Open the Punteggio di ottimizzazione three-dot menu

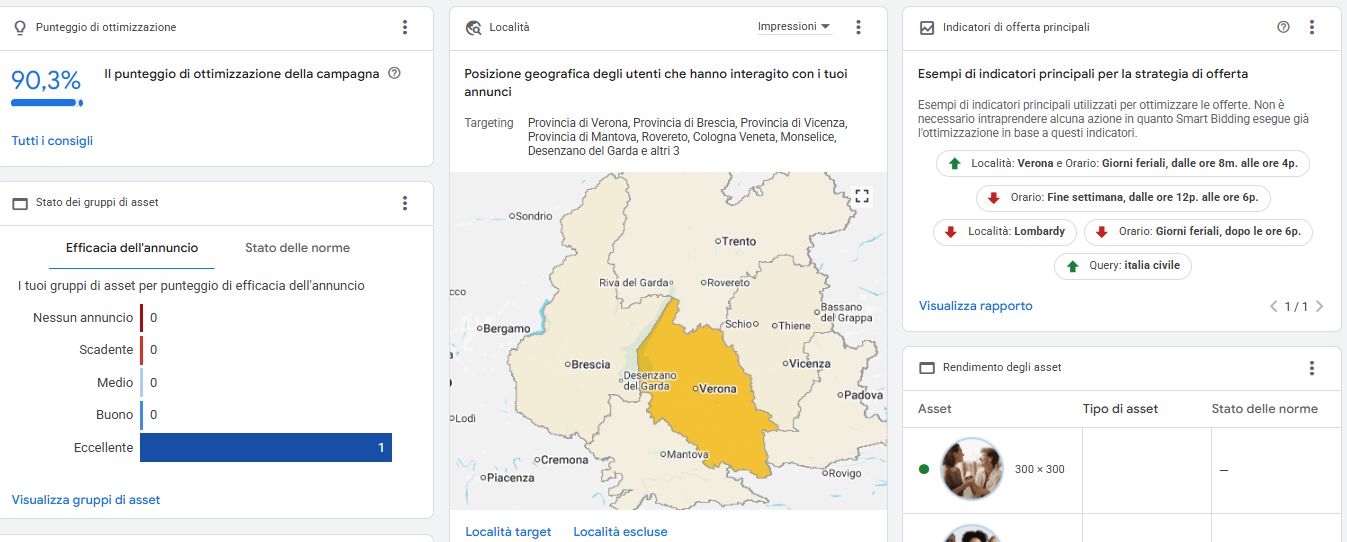click(x=405, y=28)
